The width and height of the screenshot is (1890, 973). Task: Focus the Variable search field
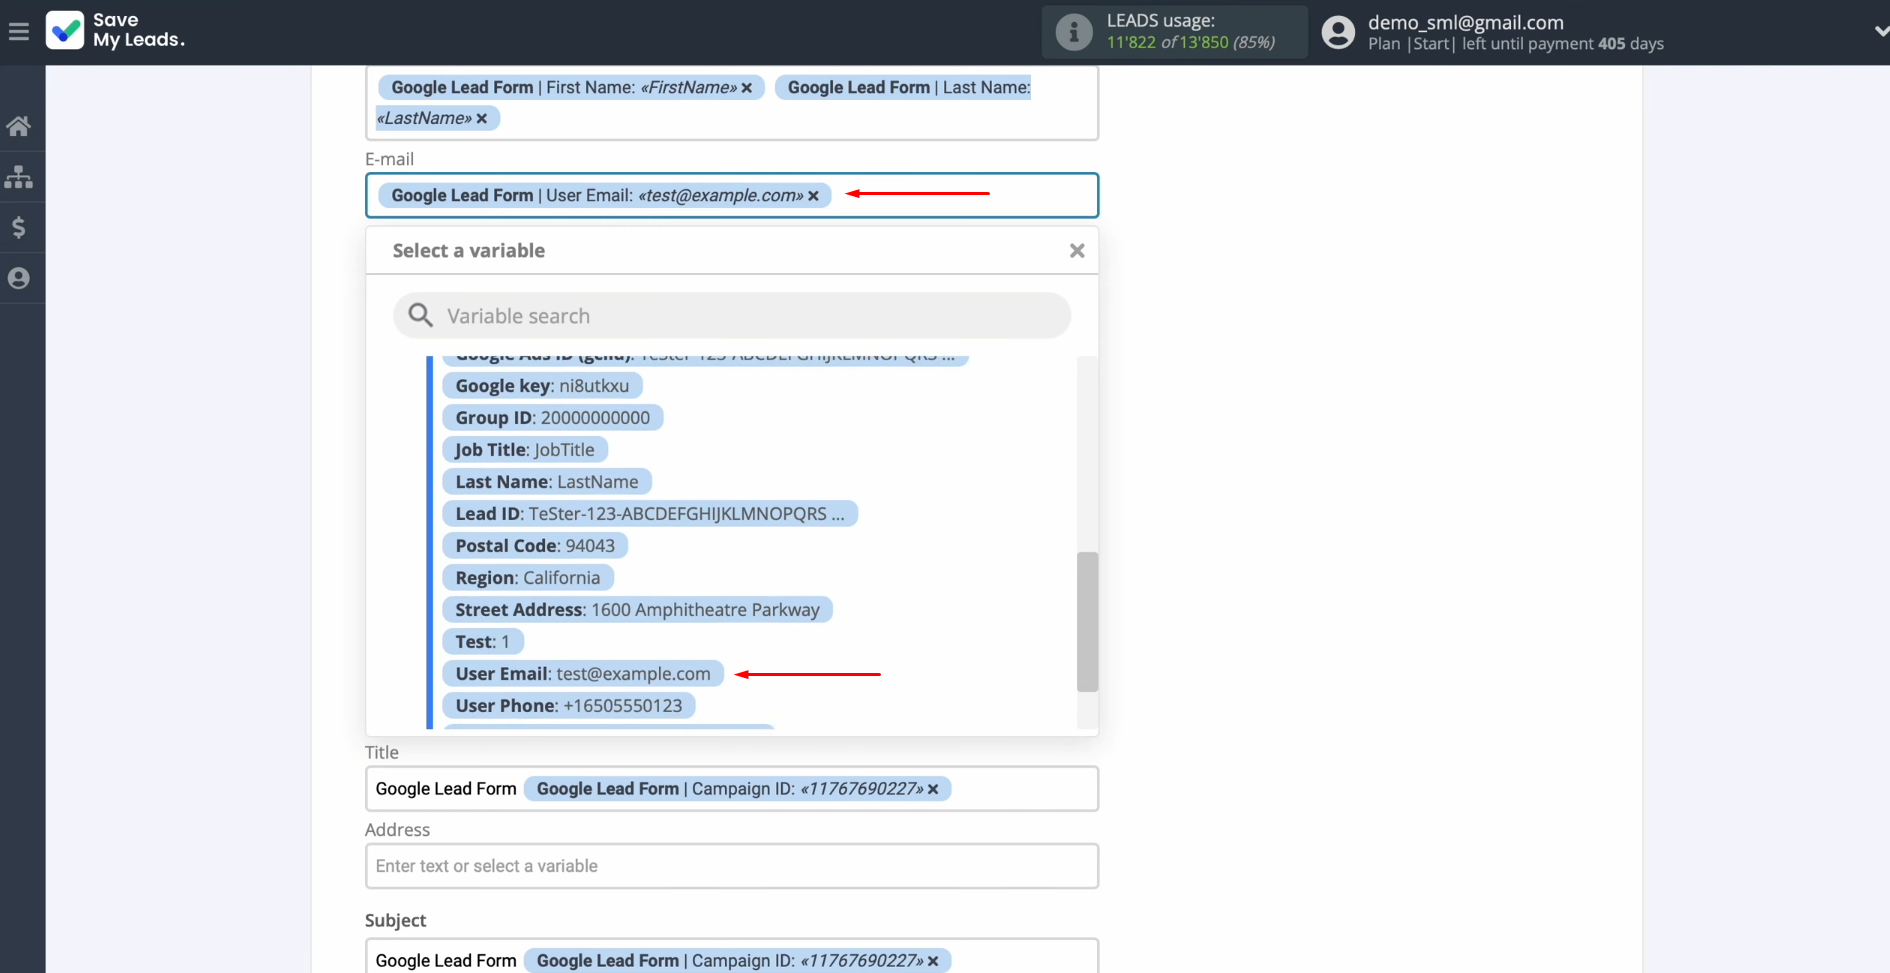[732, 316]
